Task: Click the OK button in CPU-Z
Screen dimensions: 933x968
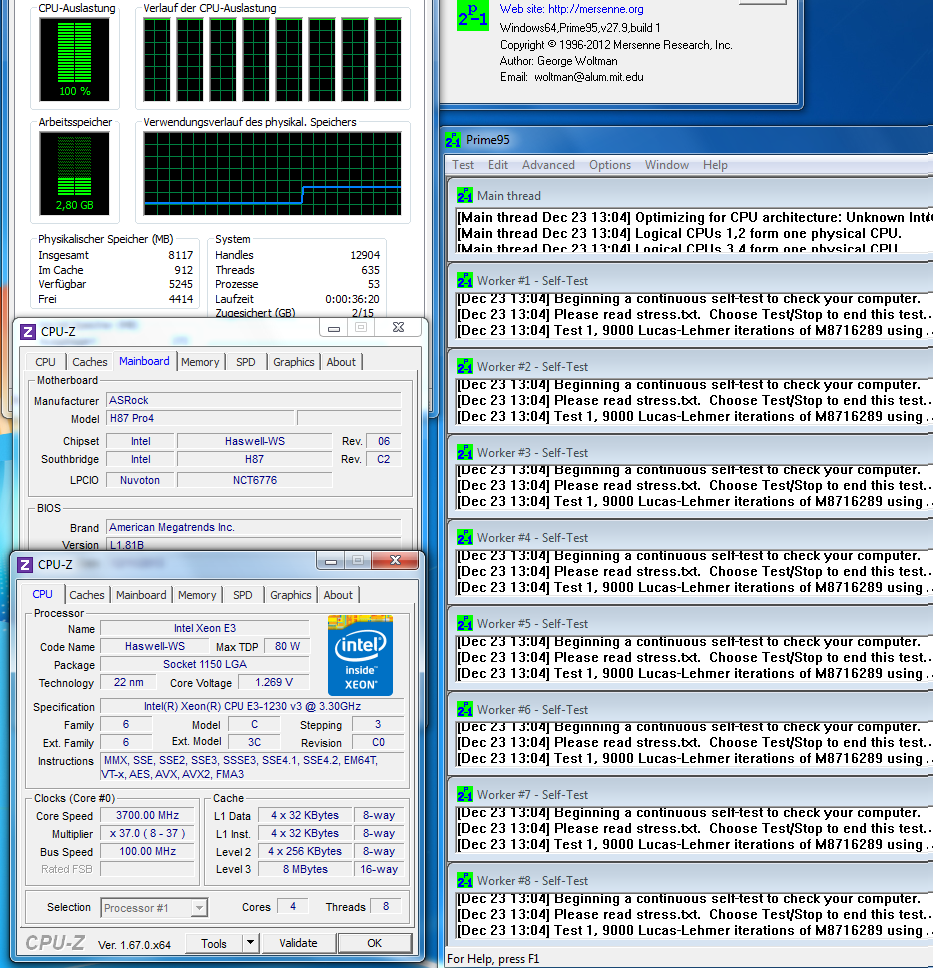Action: click(x=375, y=943)
